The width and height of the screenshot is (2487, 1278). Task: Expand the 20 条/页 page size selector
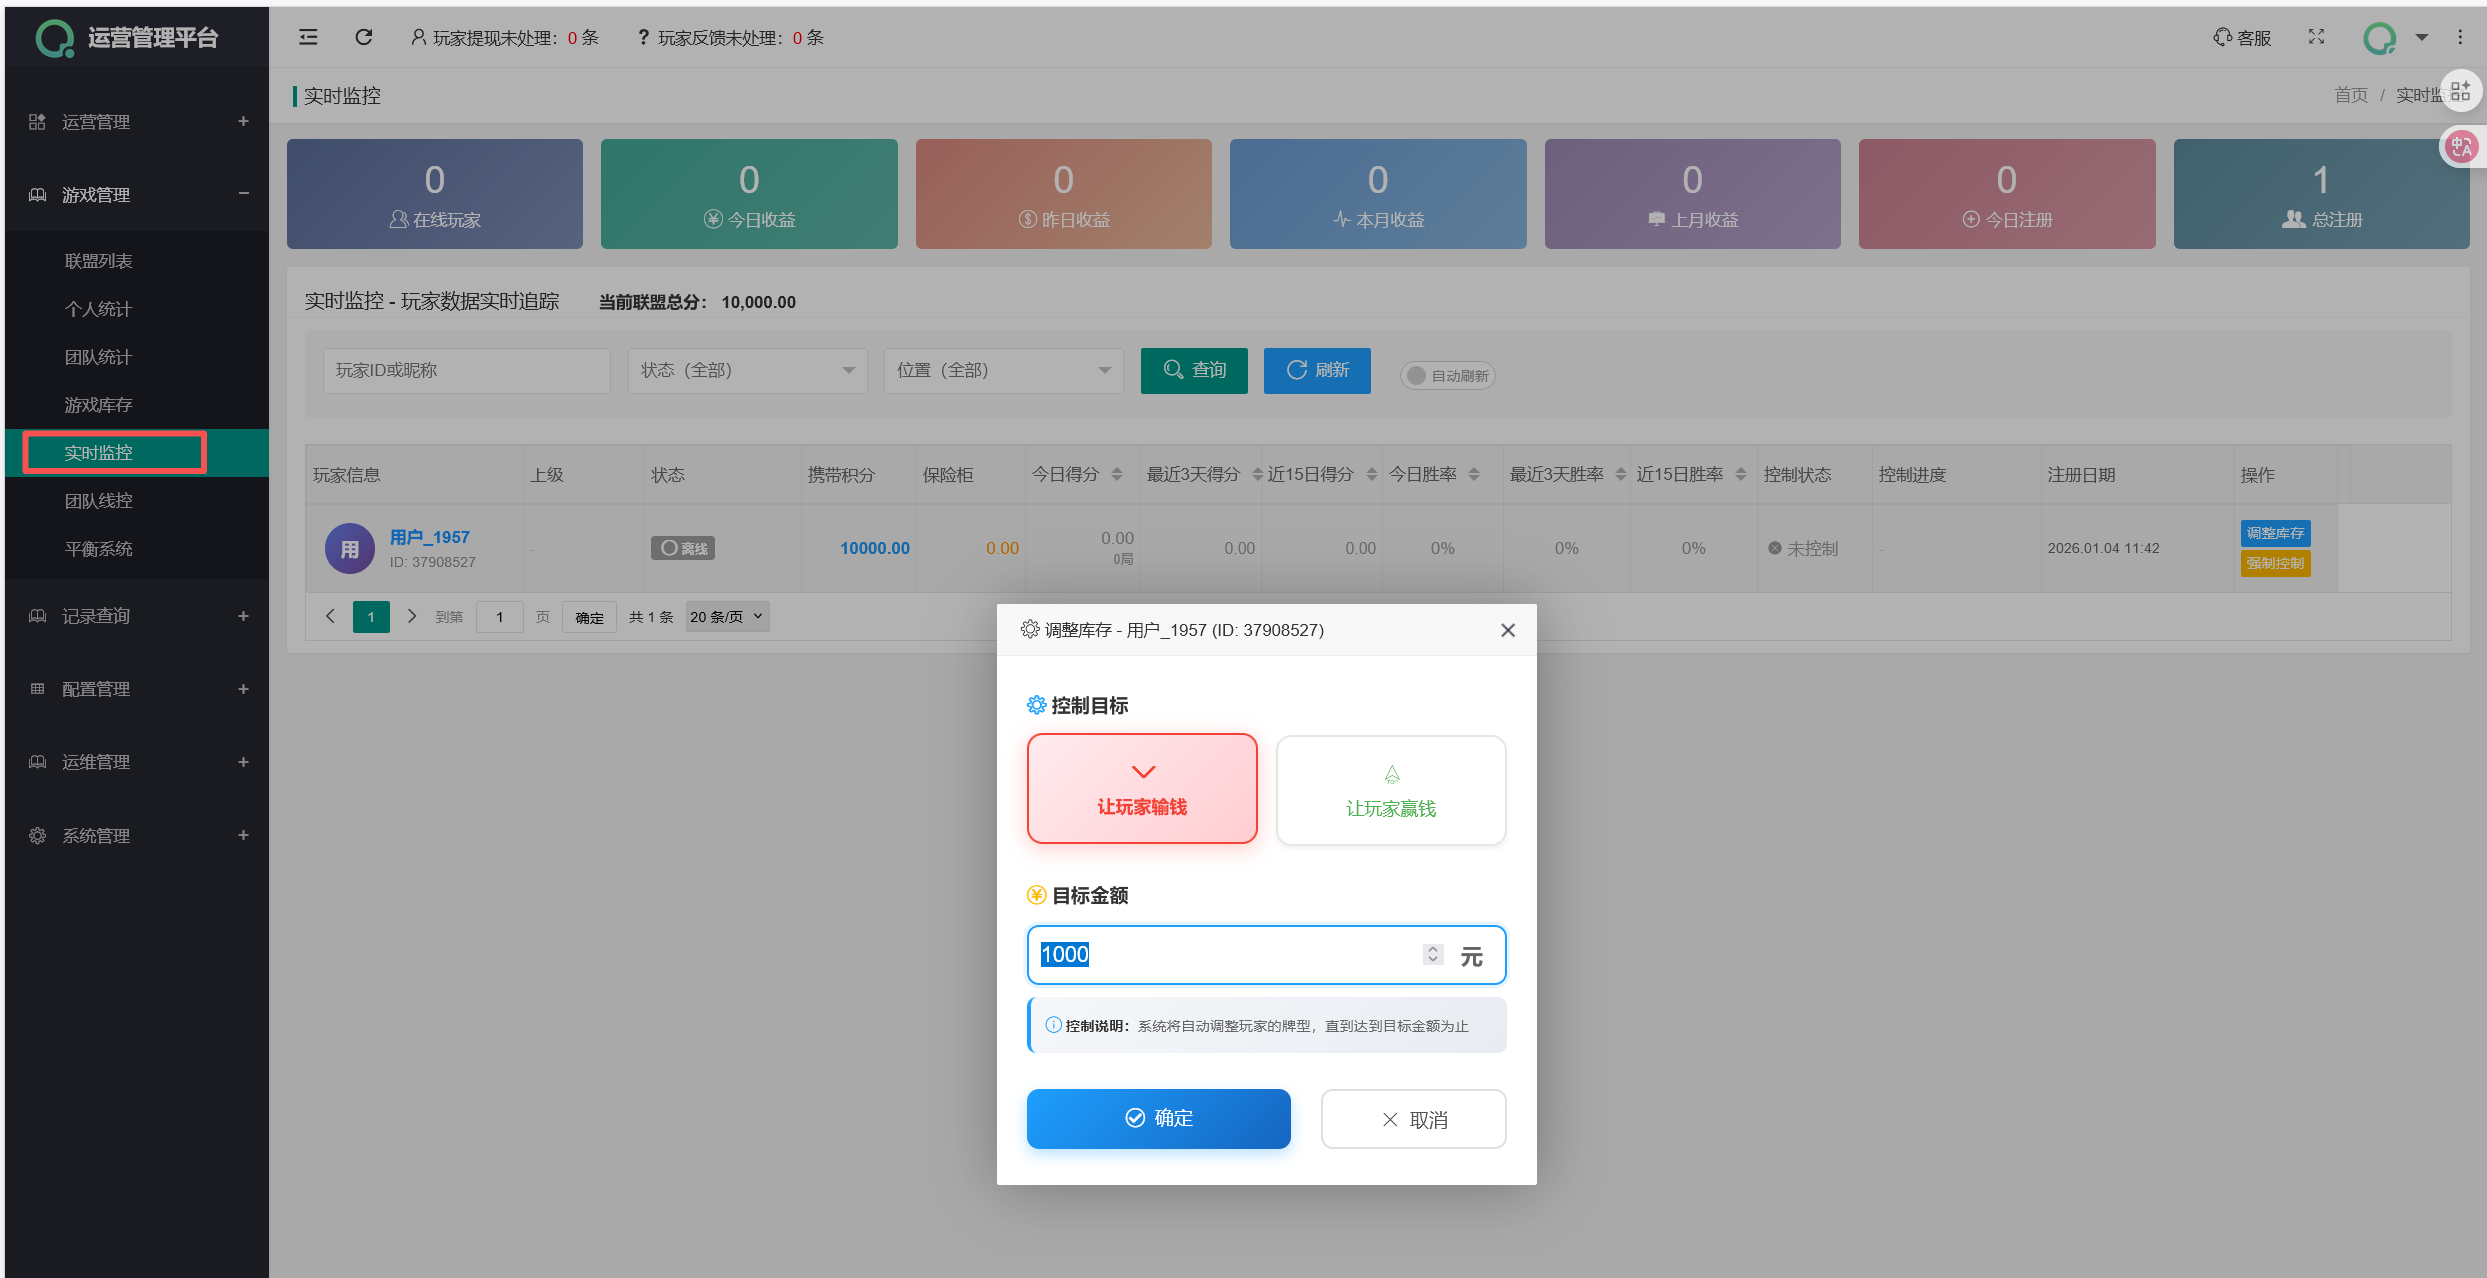[726, 617]
